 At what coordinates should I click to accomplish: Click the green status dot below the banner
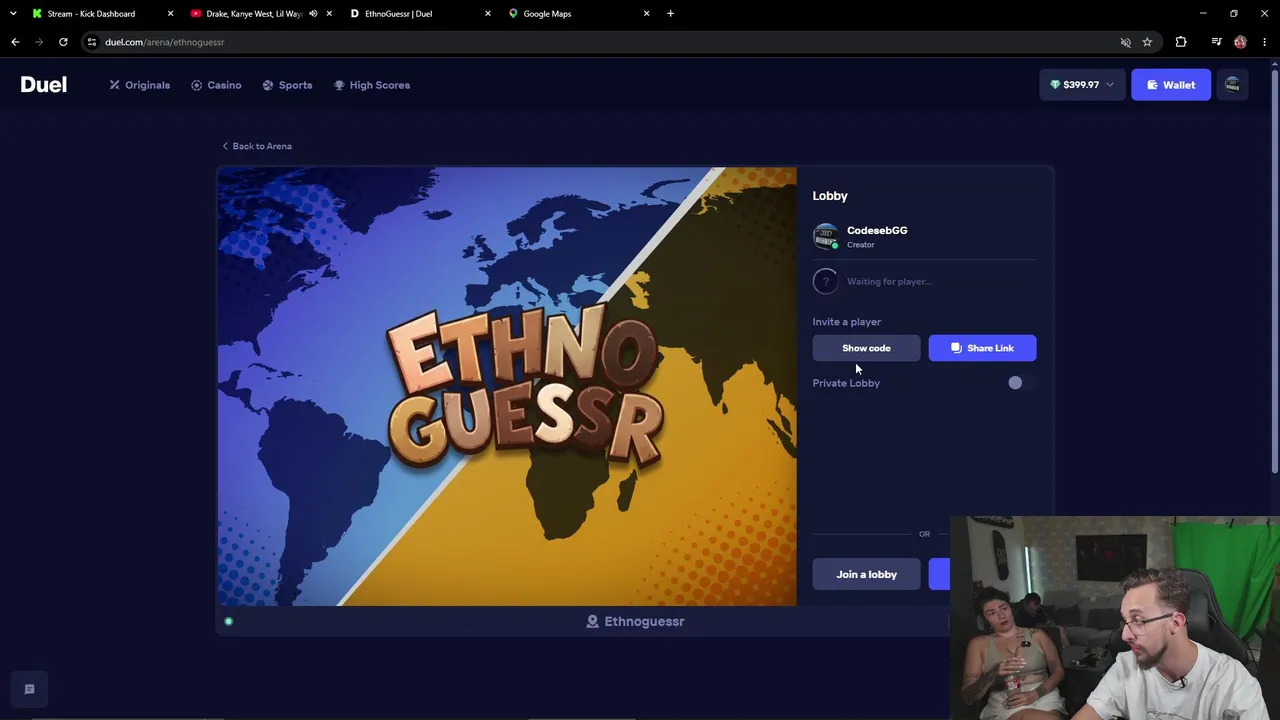(228, 621)
